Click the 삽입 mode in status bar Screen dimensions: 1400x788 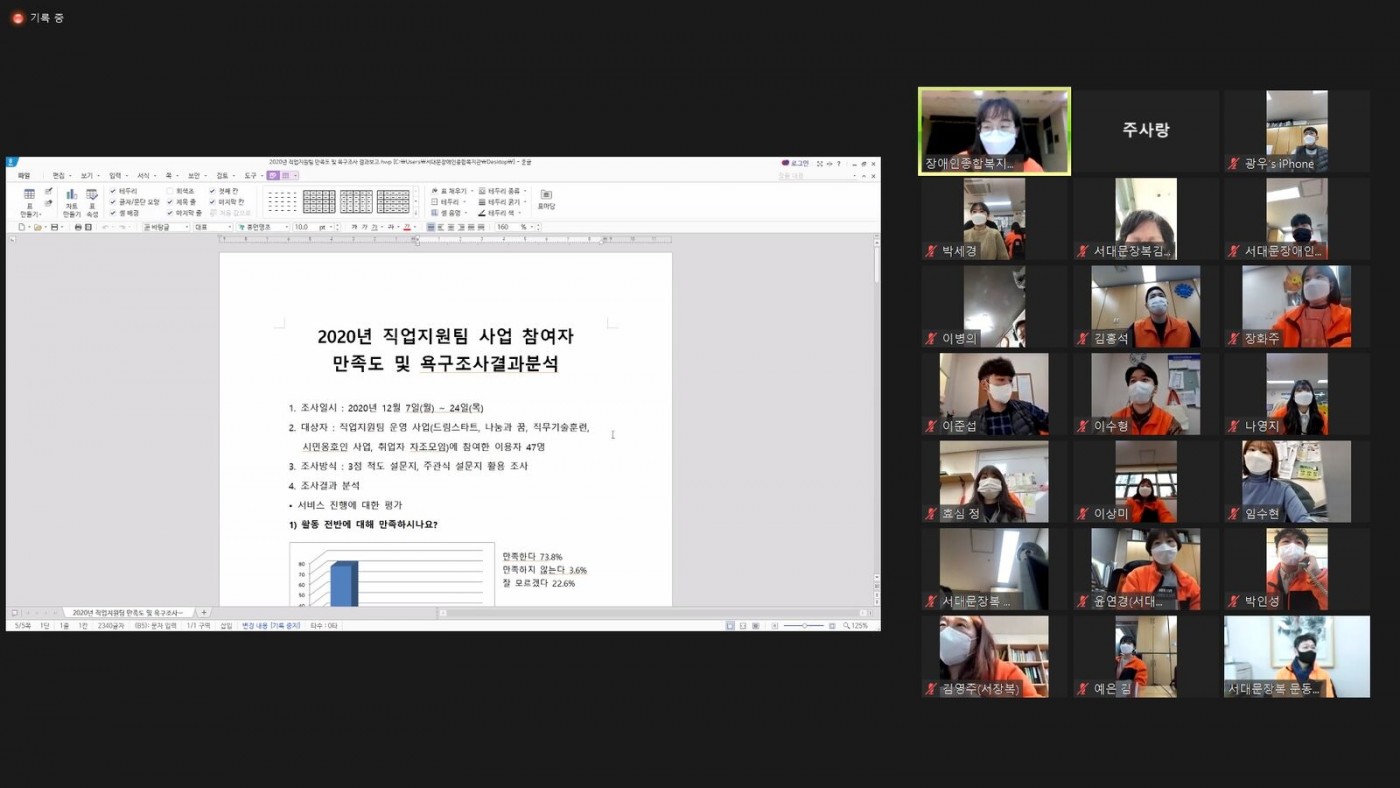(226, 626)
